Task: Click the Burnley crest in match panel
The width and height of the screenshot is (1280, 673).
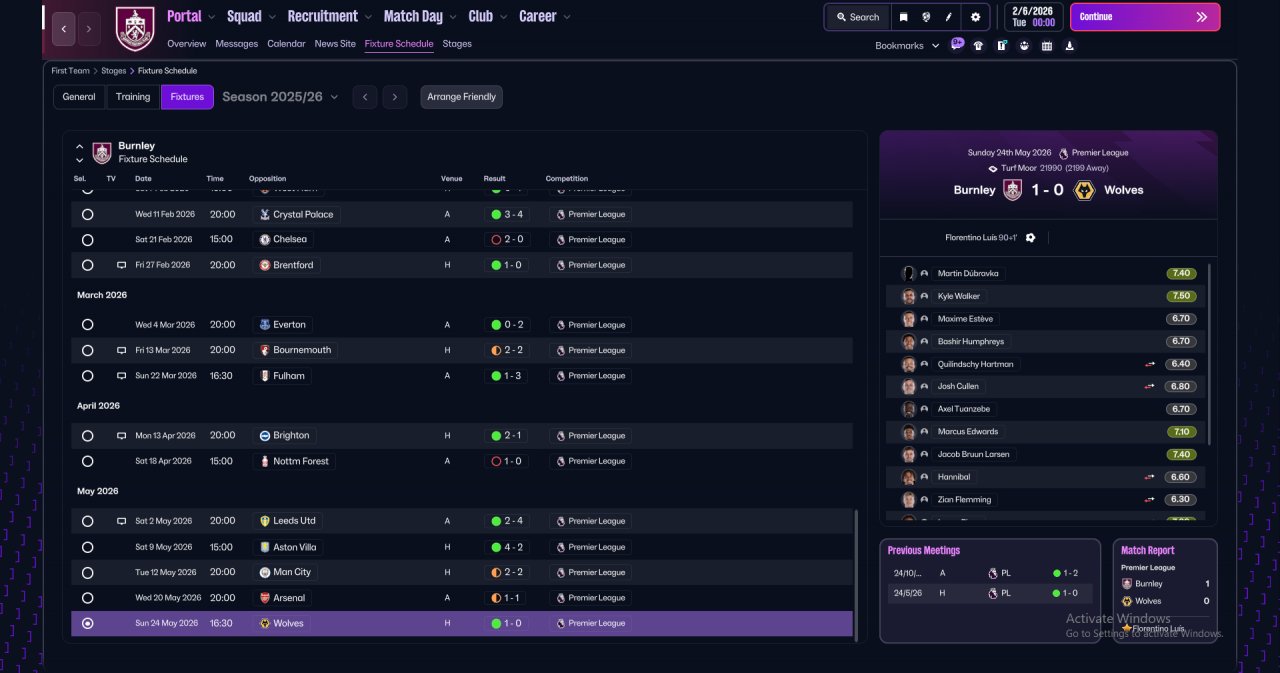Action: [x=1012, y=190]
